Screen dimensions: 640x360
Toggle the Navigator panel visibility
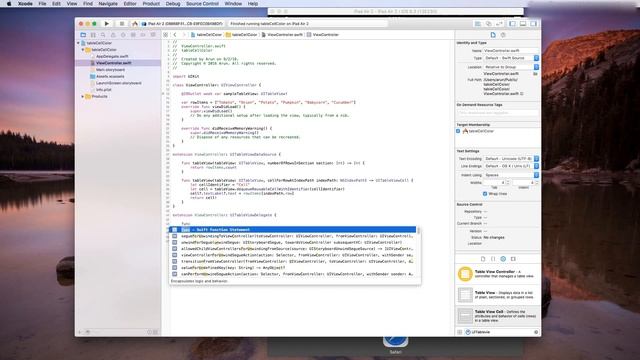512,24
